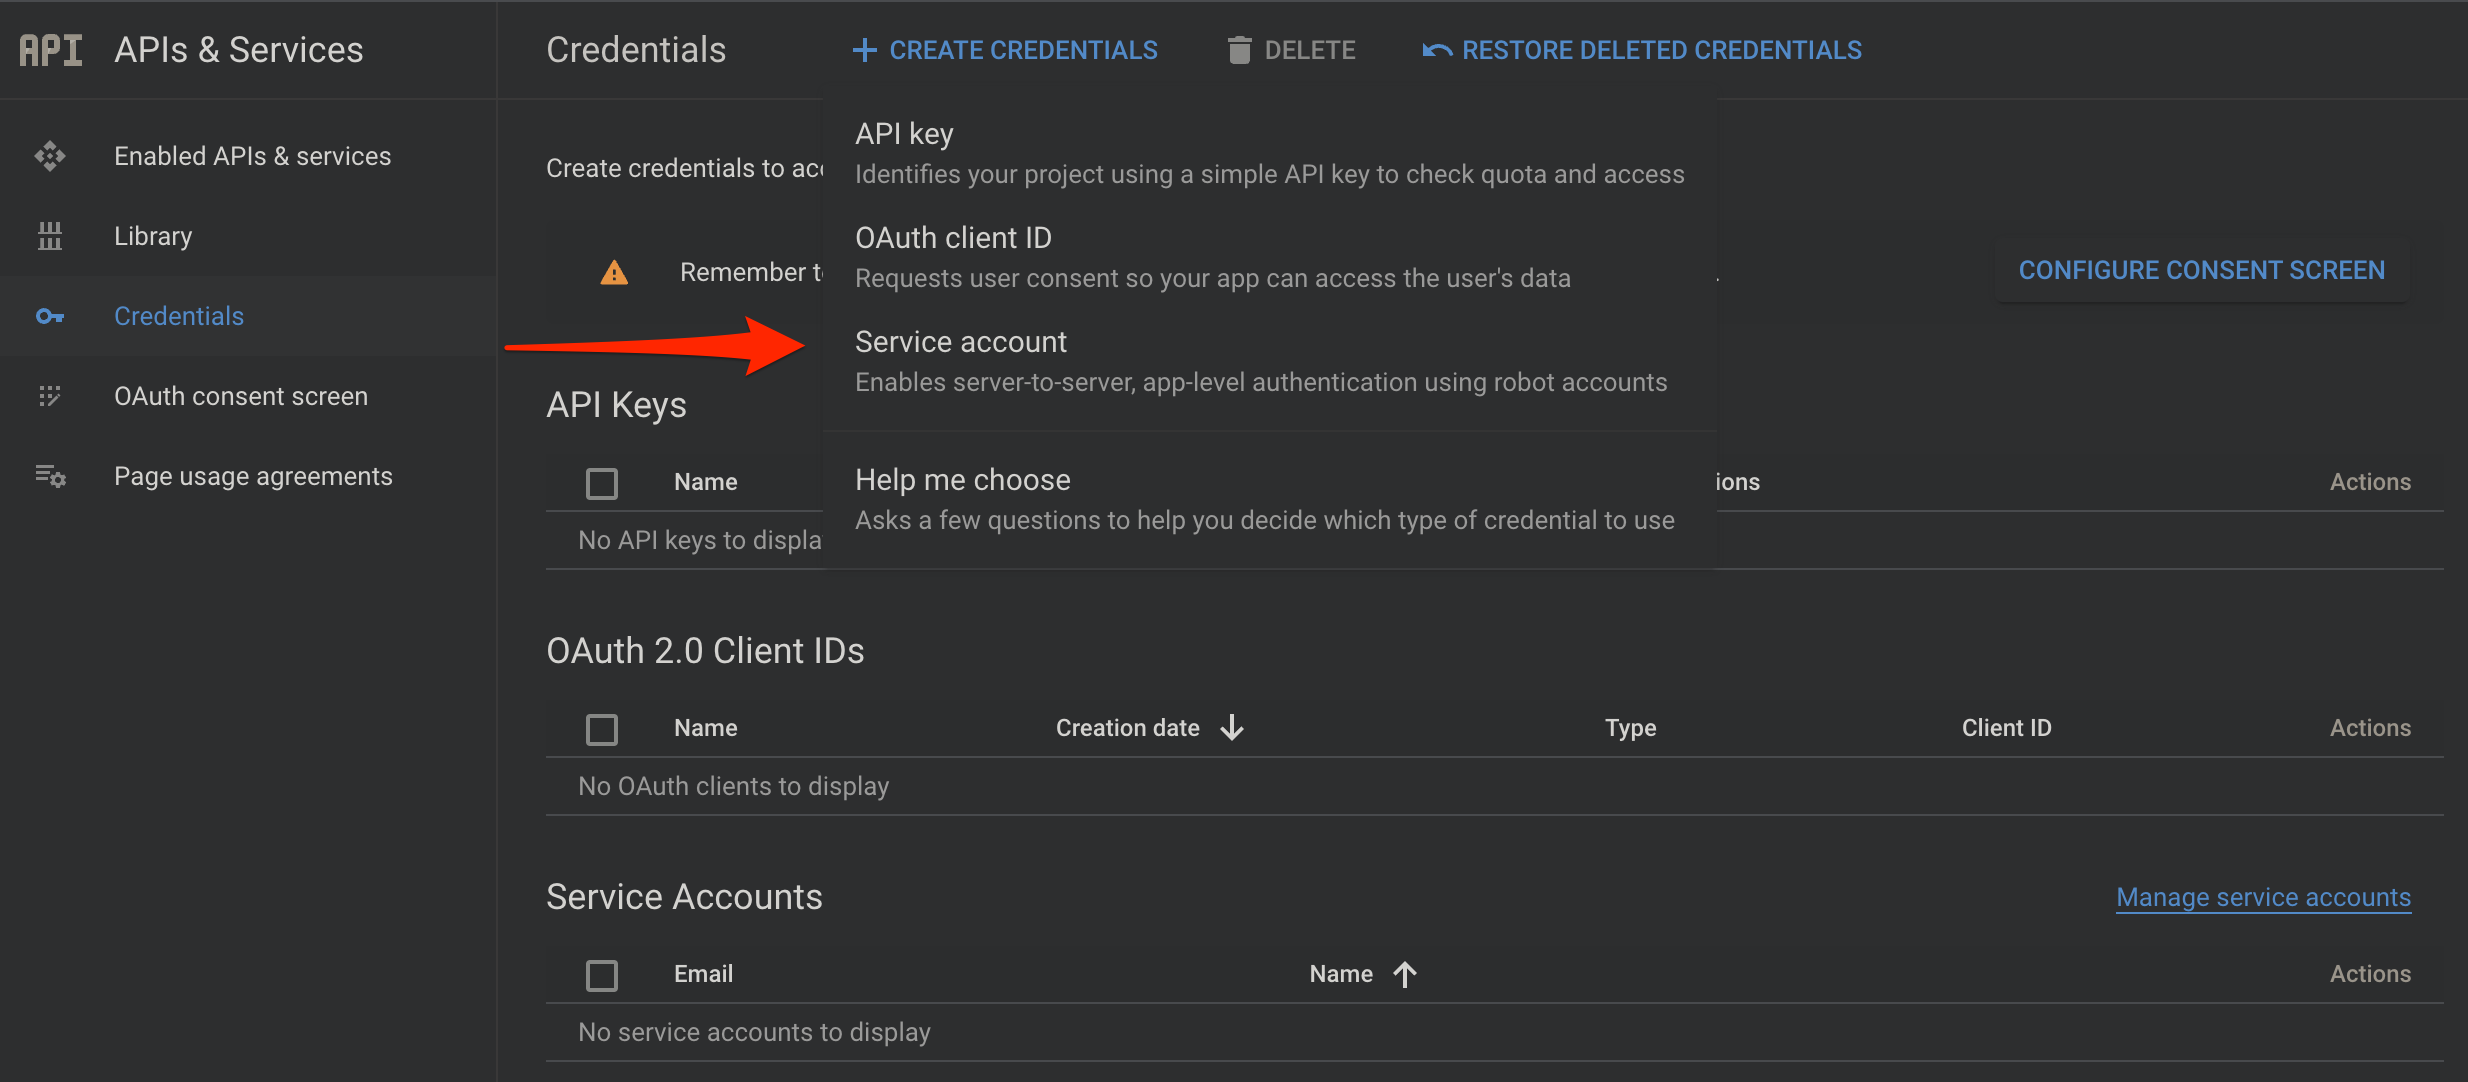Click the Credentials key icon
The image size is (2468, 1082).
click(50, 316)
